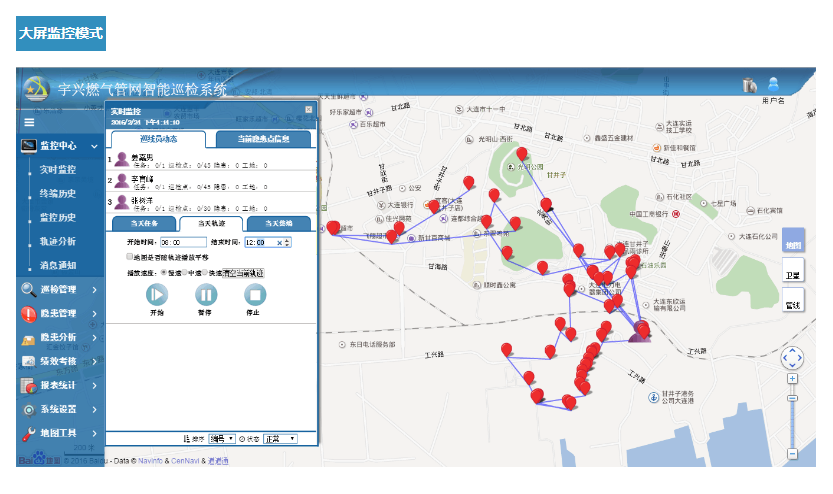The width and height of the screenshot is (833, 494).
Task: Click the start time input field
Action: (x=183, y=242)
